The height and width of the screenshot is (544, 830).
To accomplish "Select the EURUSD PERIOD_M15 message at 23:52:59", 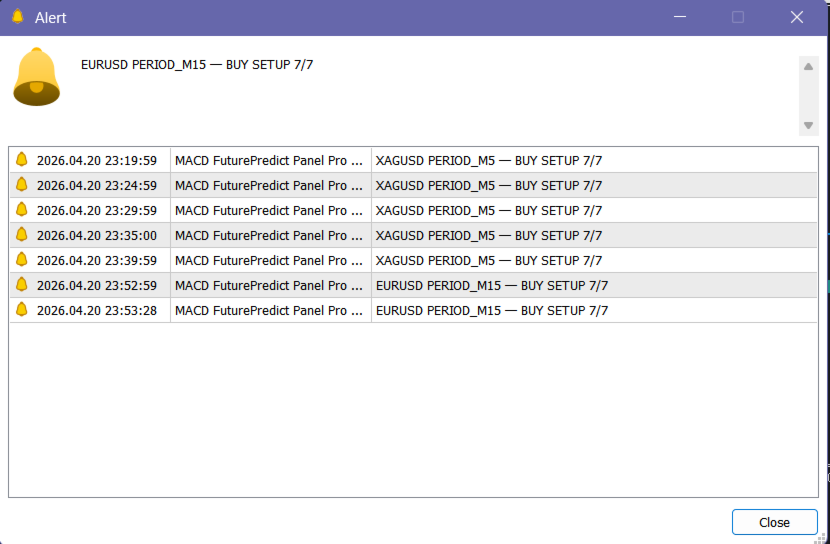I will click(491, 285).
